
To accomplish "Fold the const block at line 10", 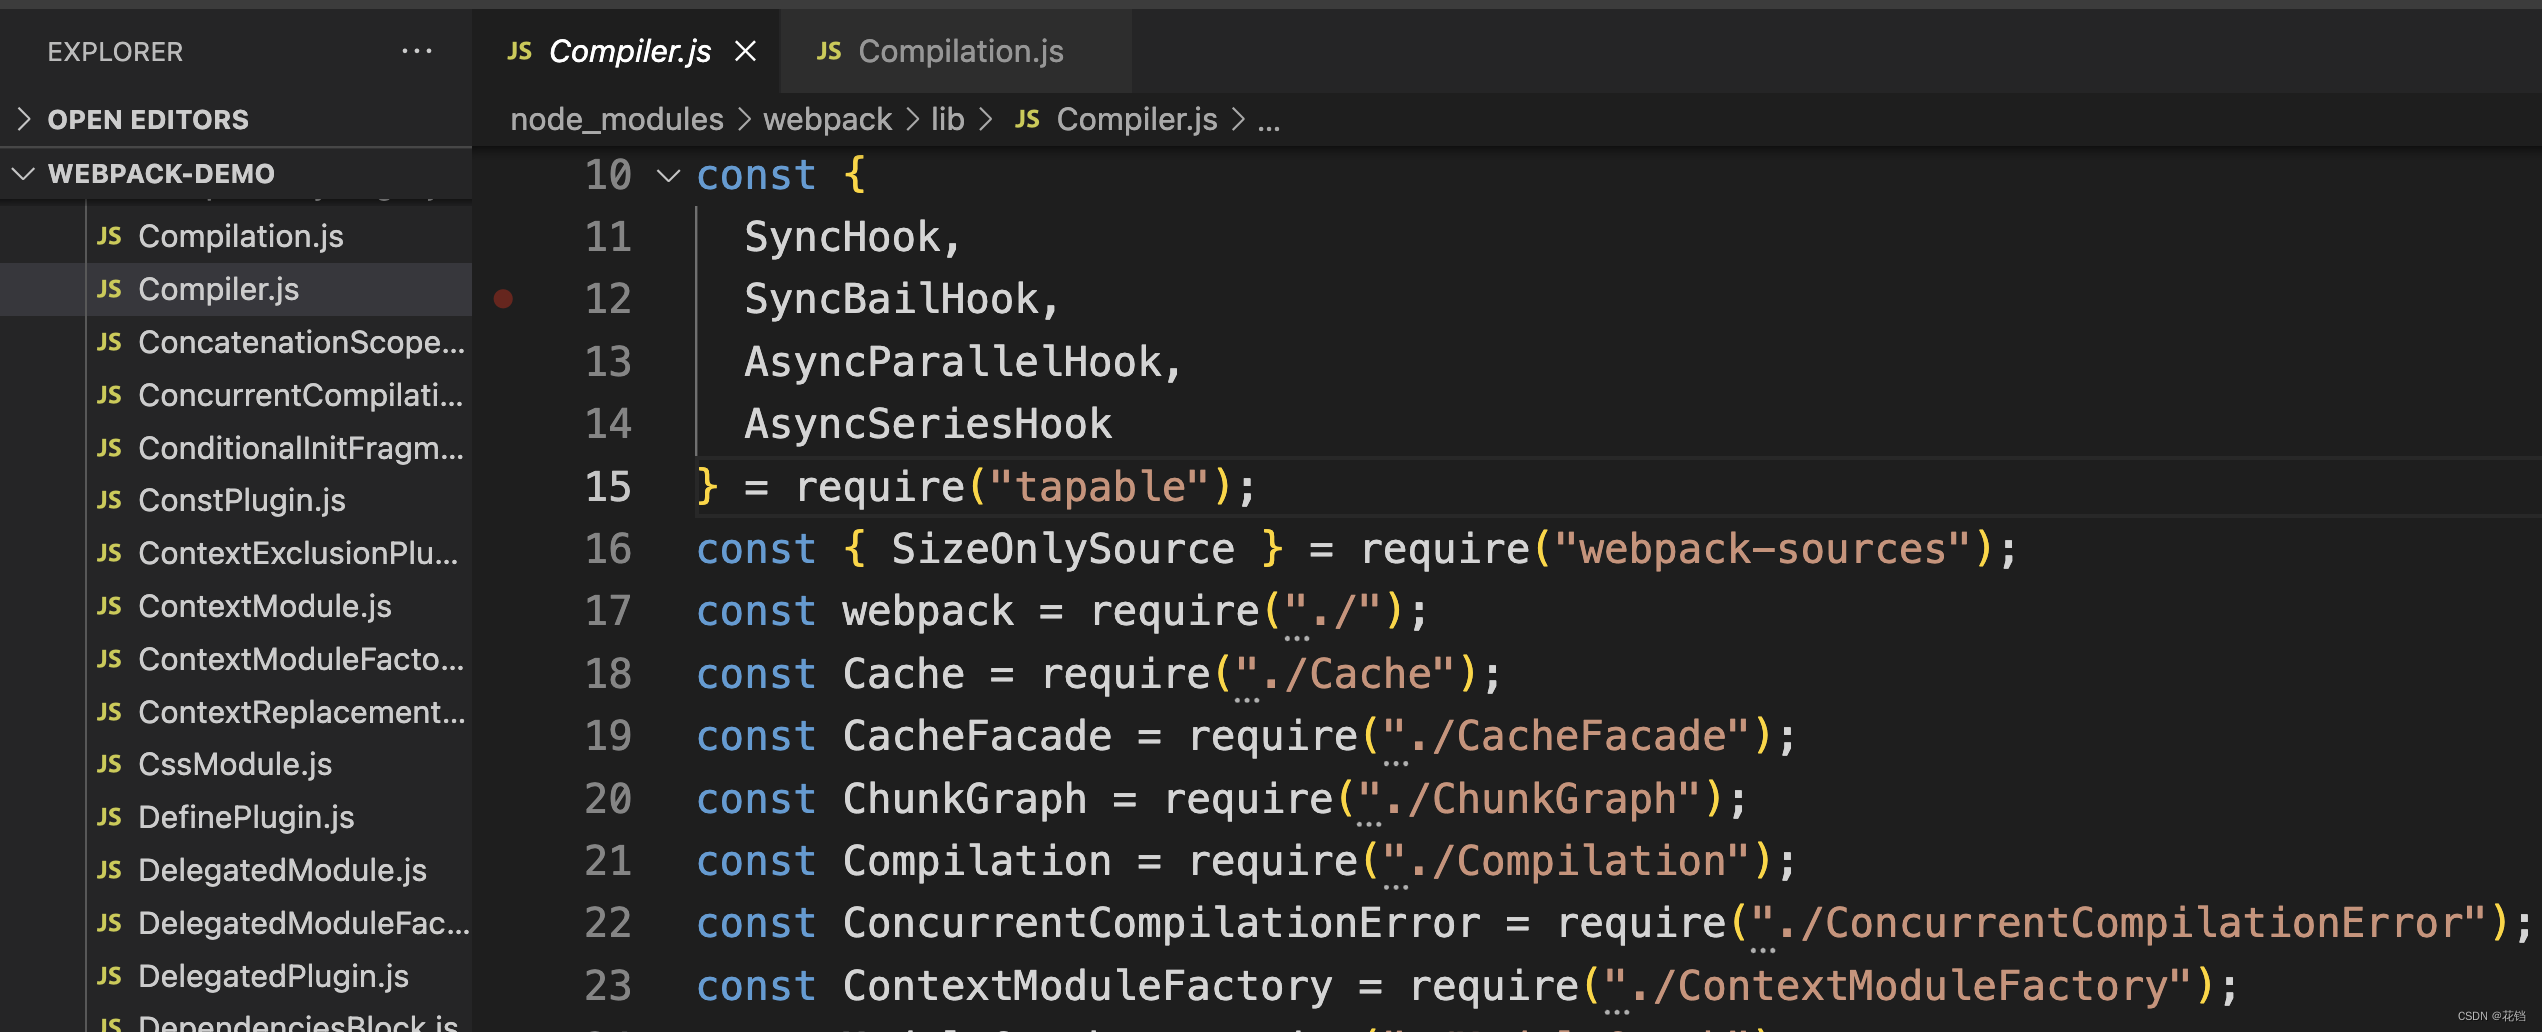I will coord(667,176).
